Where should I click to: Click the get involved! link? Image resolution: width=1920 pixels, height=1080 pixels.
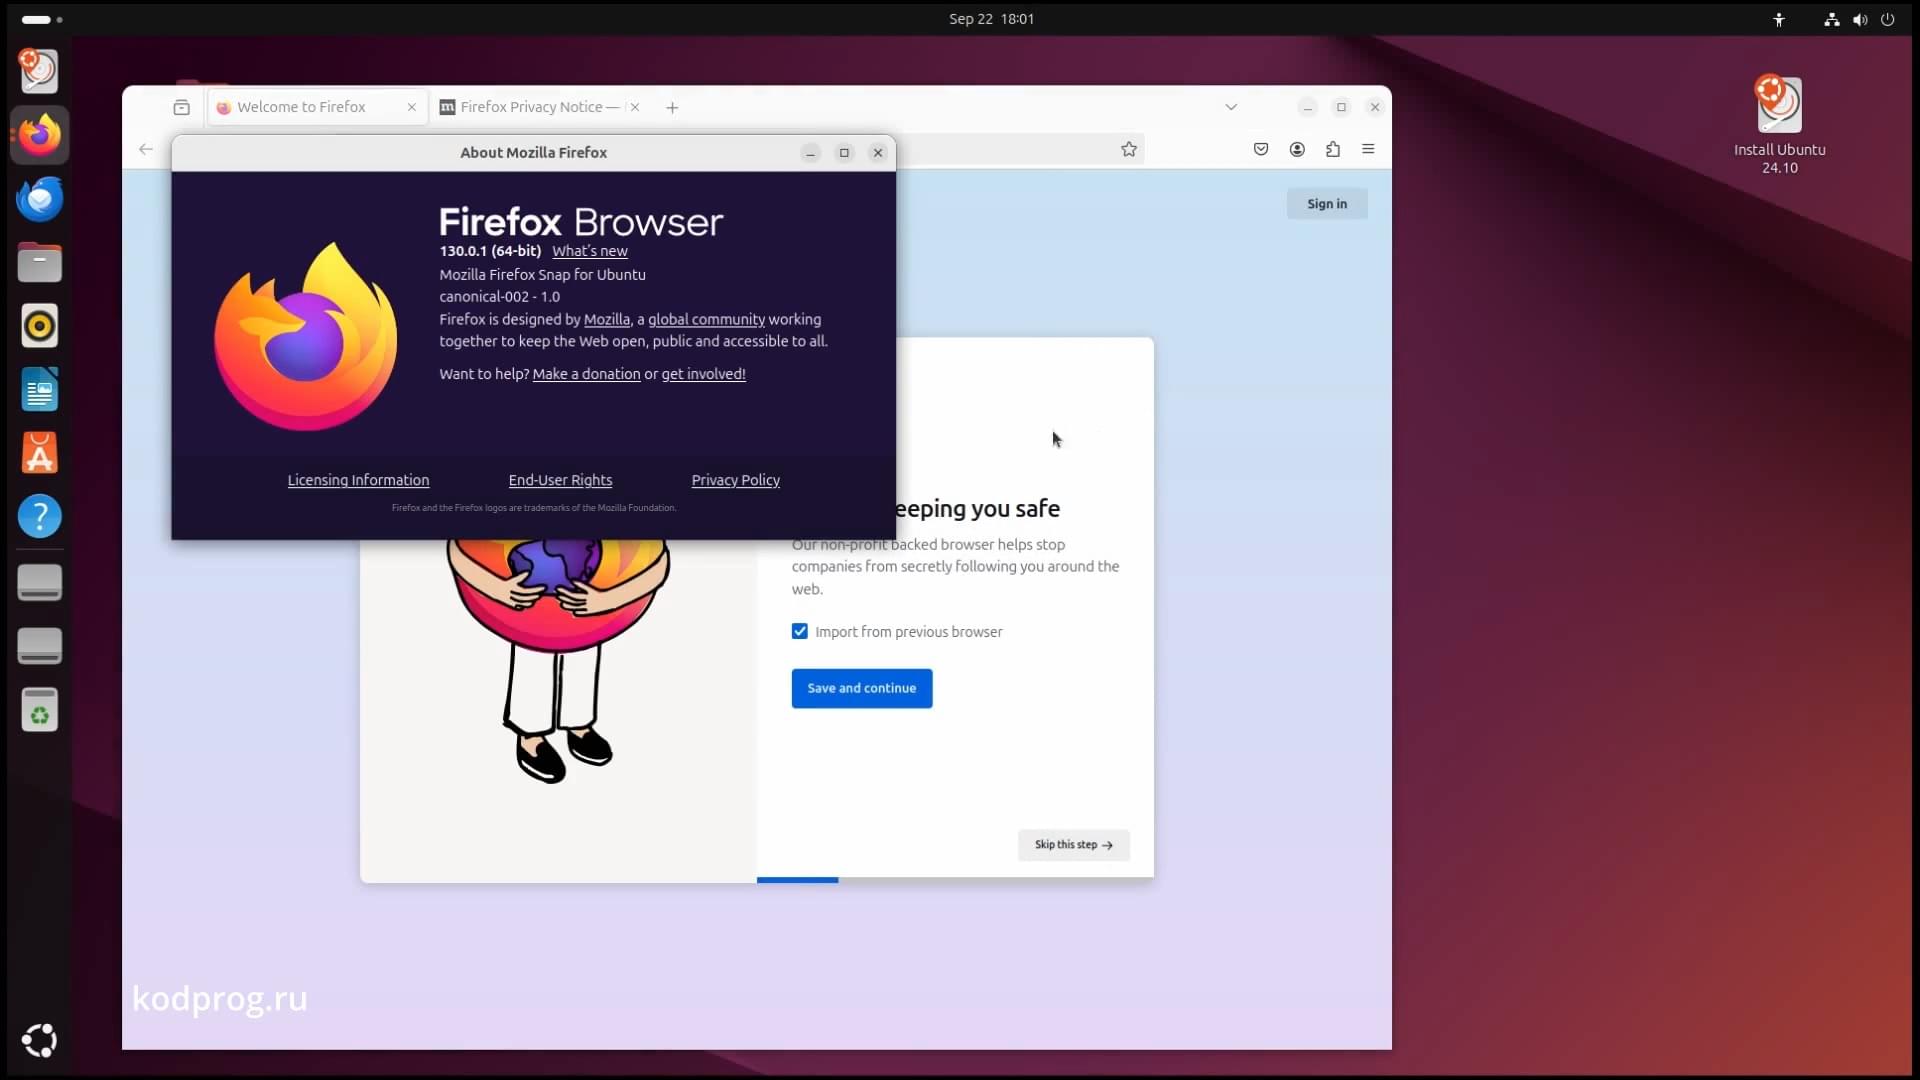pyautogui.click(x=703, y=374)
